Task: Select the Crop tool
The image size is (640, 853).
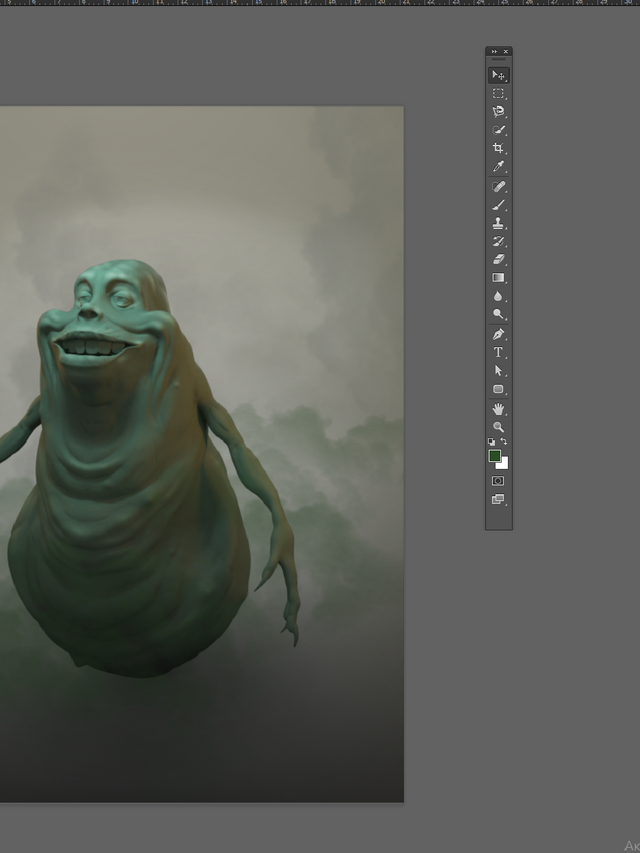Action: coord(499,148)
